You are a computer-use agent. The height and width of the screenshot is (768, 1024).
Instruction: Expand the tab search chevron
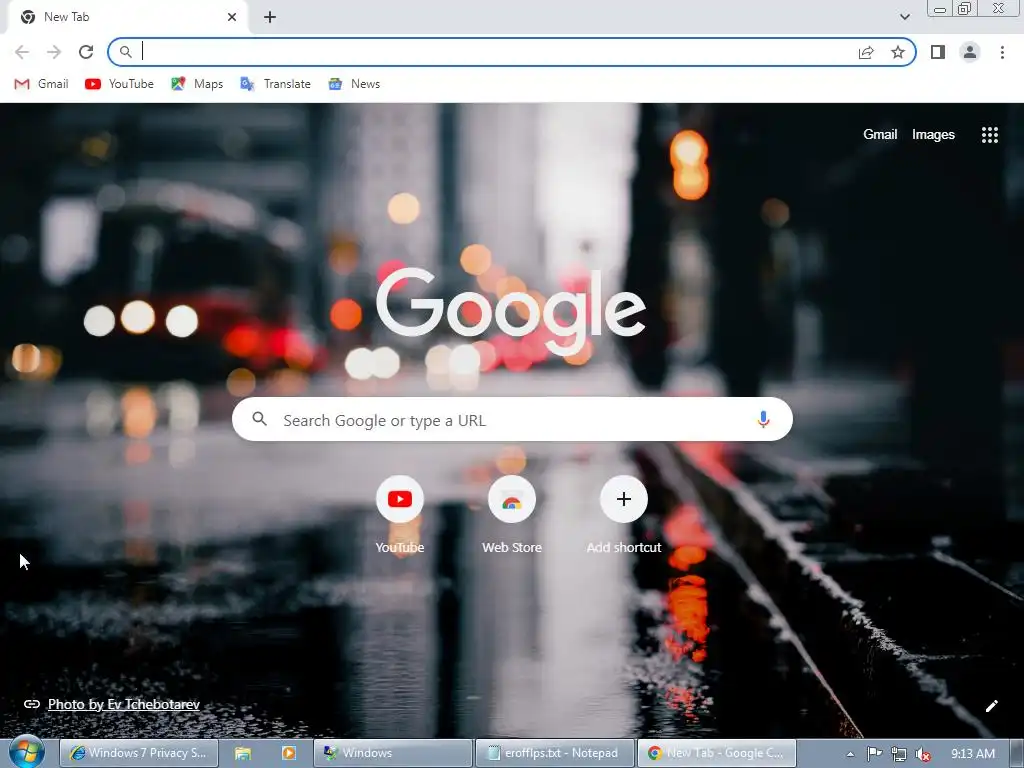coord(904,17)
